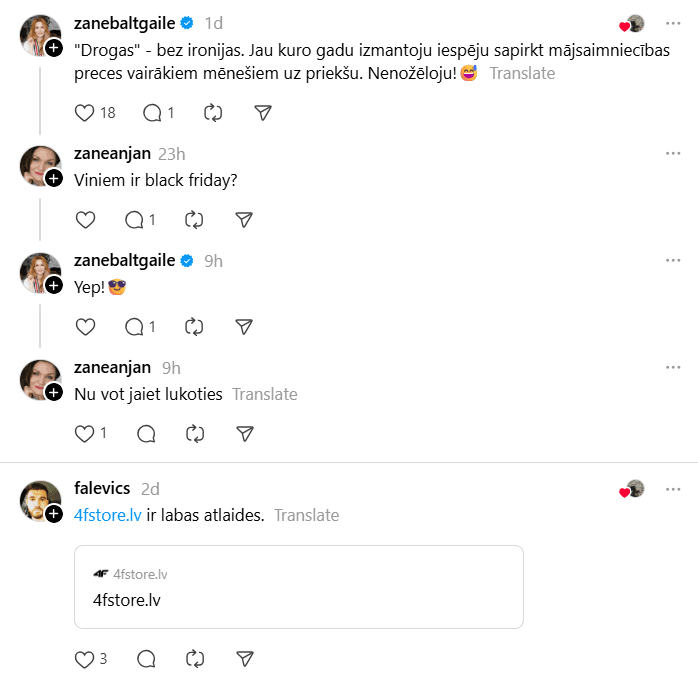Share the "Drogas" post via send icon
This screenshot has width=698, height=682.
[x=263, y=113]
